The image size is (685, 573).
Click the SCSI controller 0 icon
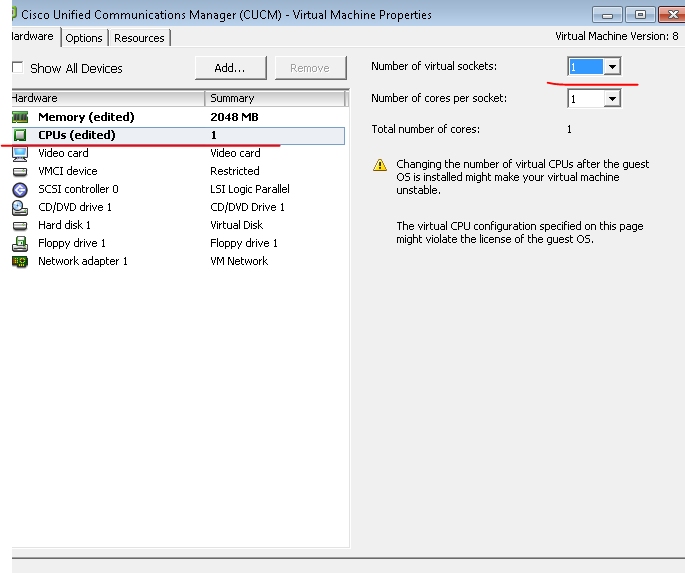(20, 190)
